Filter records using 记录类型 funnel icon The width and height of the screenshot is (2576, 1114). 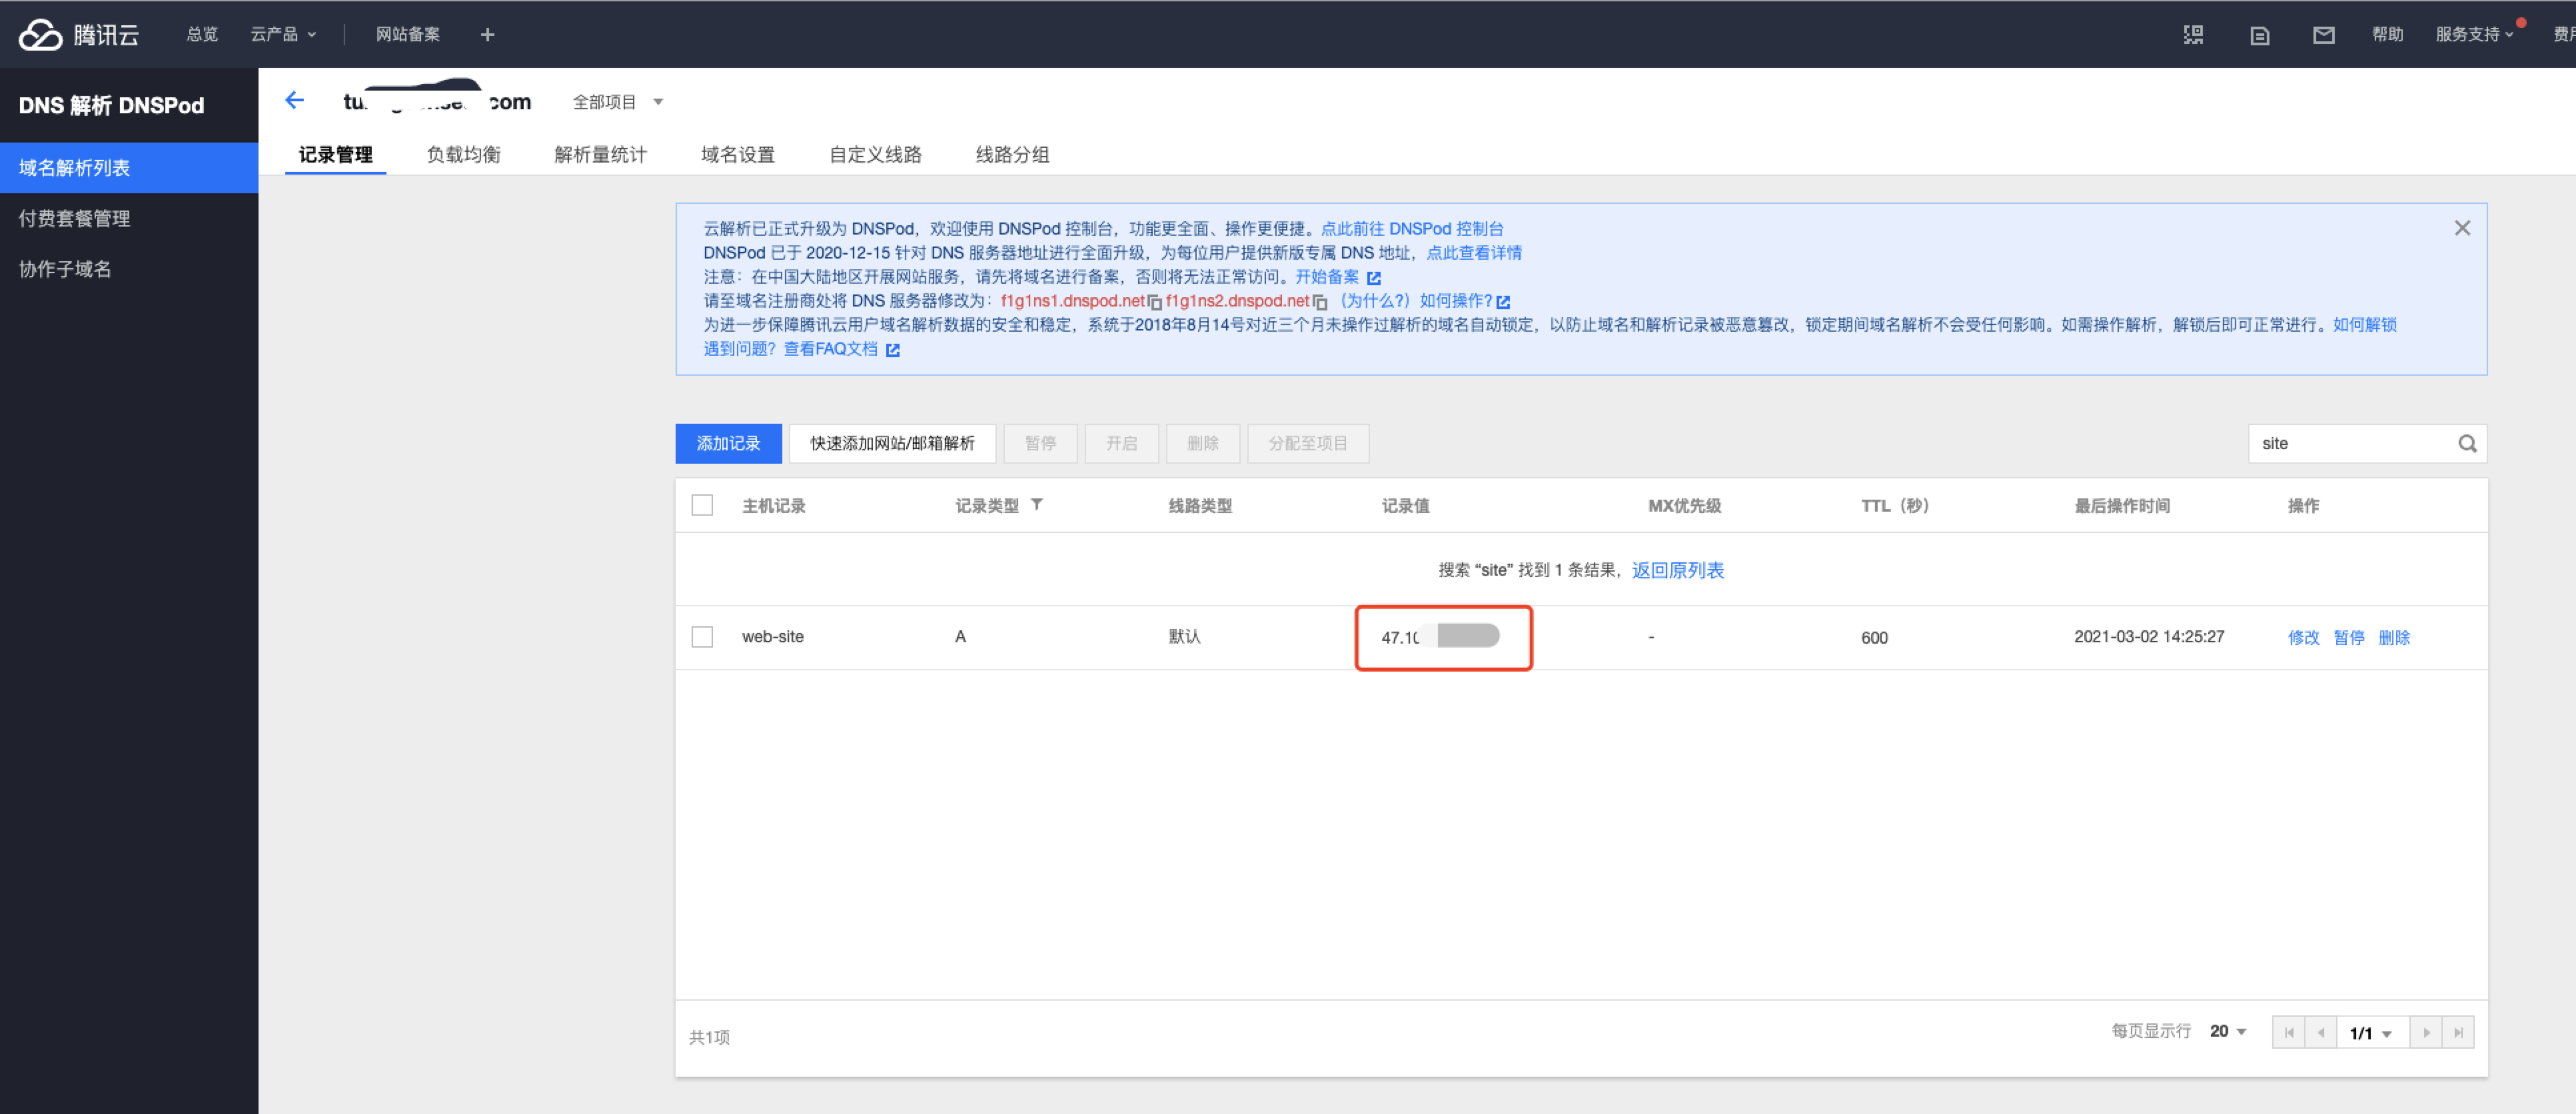pos(1037,504)
